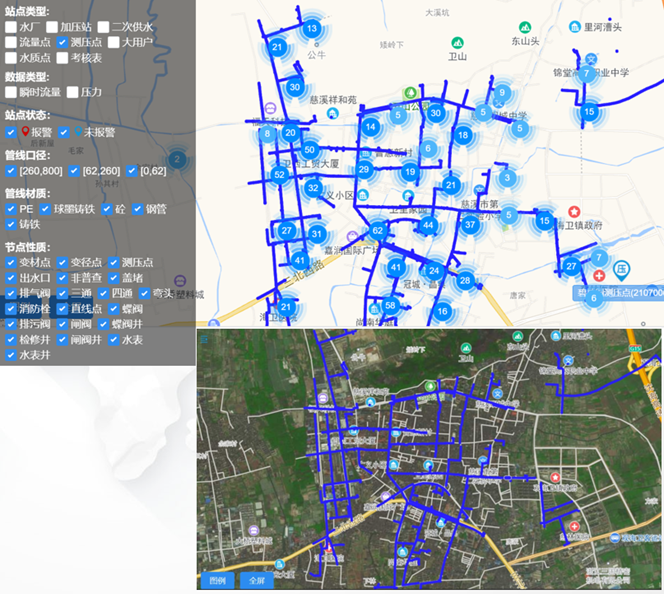Expand the cluster marker numbered 44
Screen dimensions: 664x594
point(428,225)
